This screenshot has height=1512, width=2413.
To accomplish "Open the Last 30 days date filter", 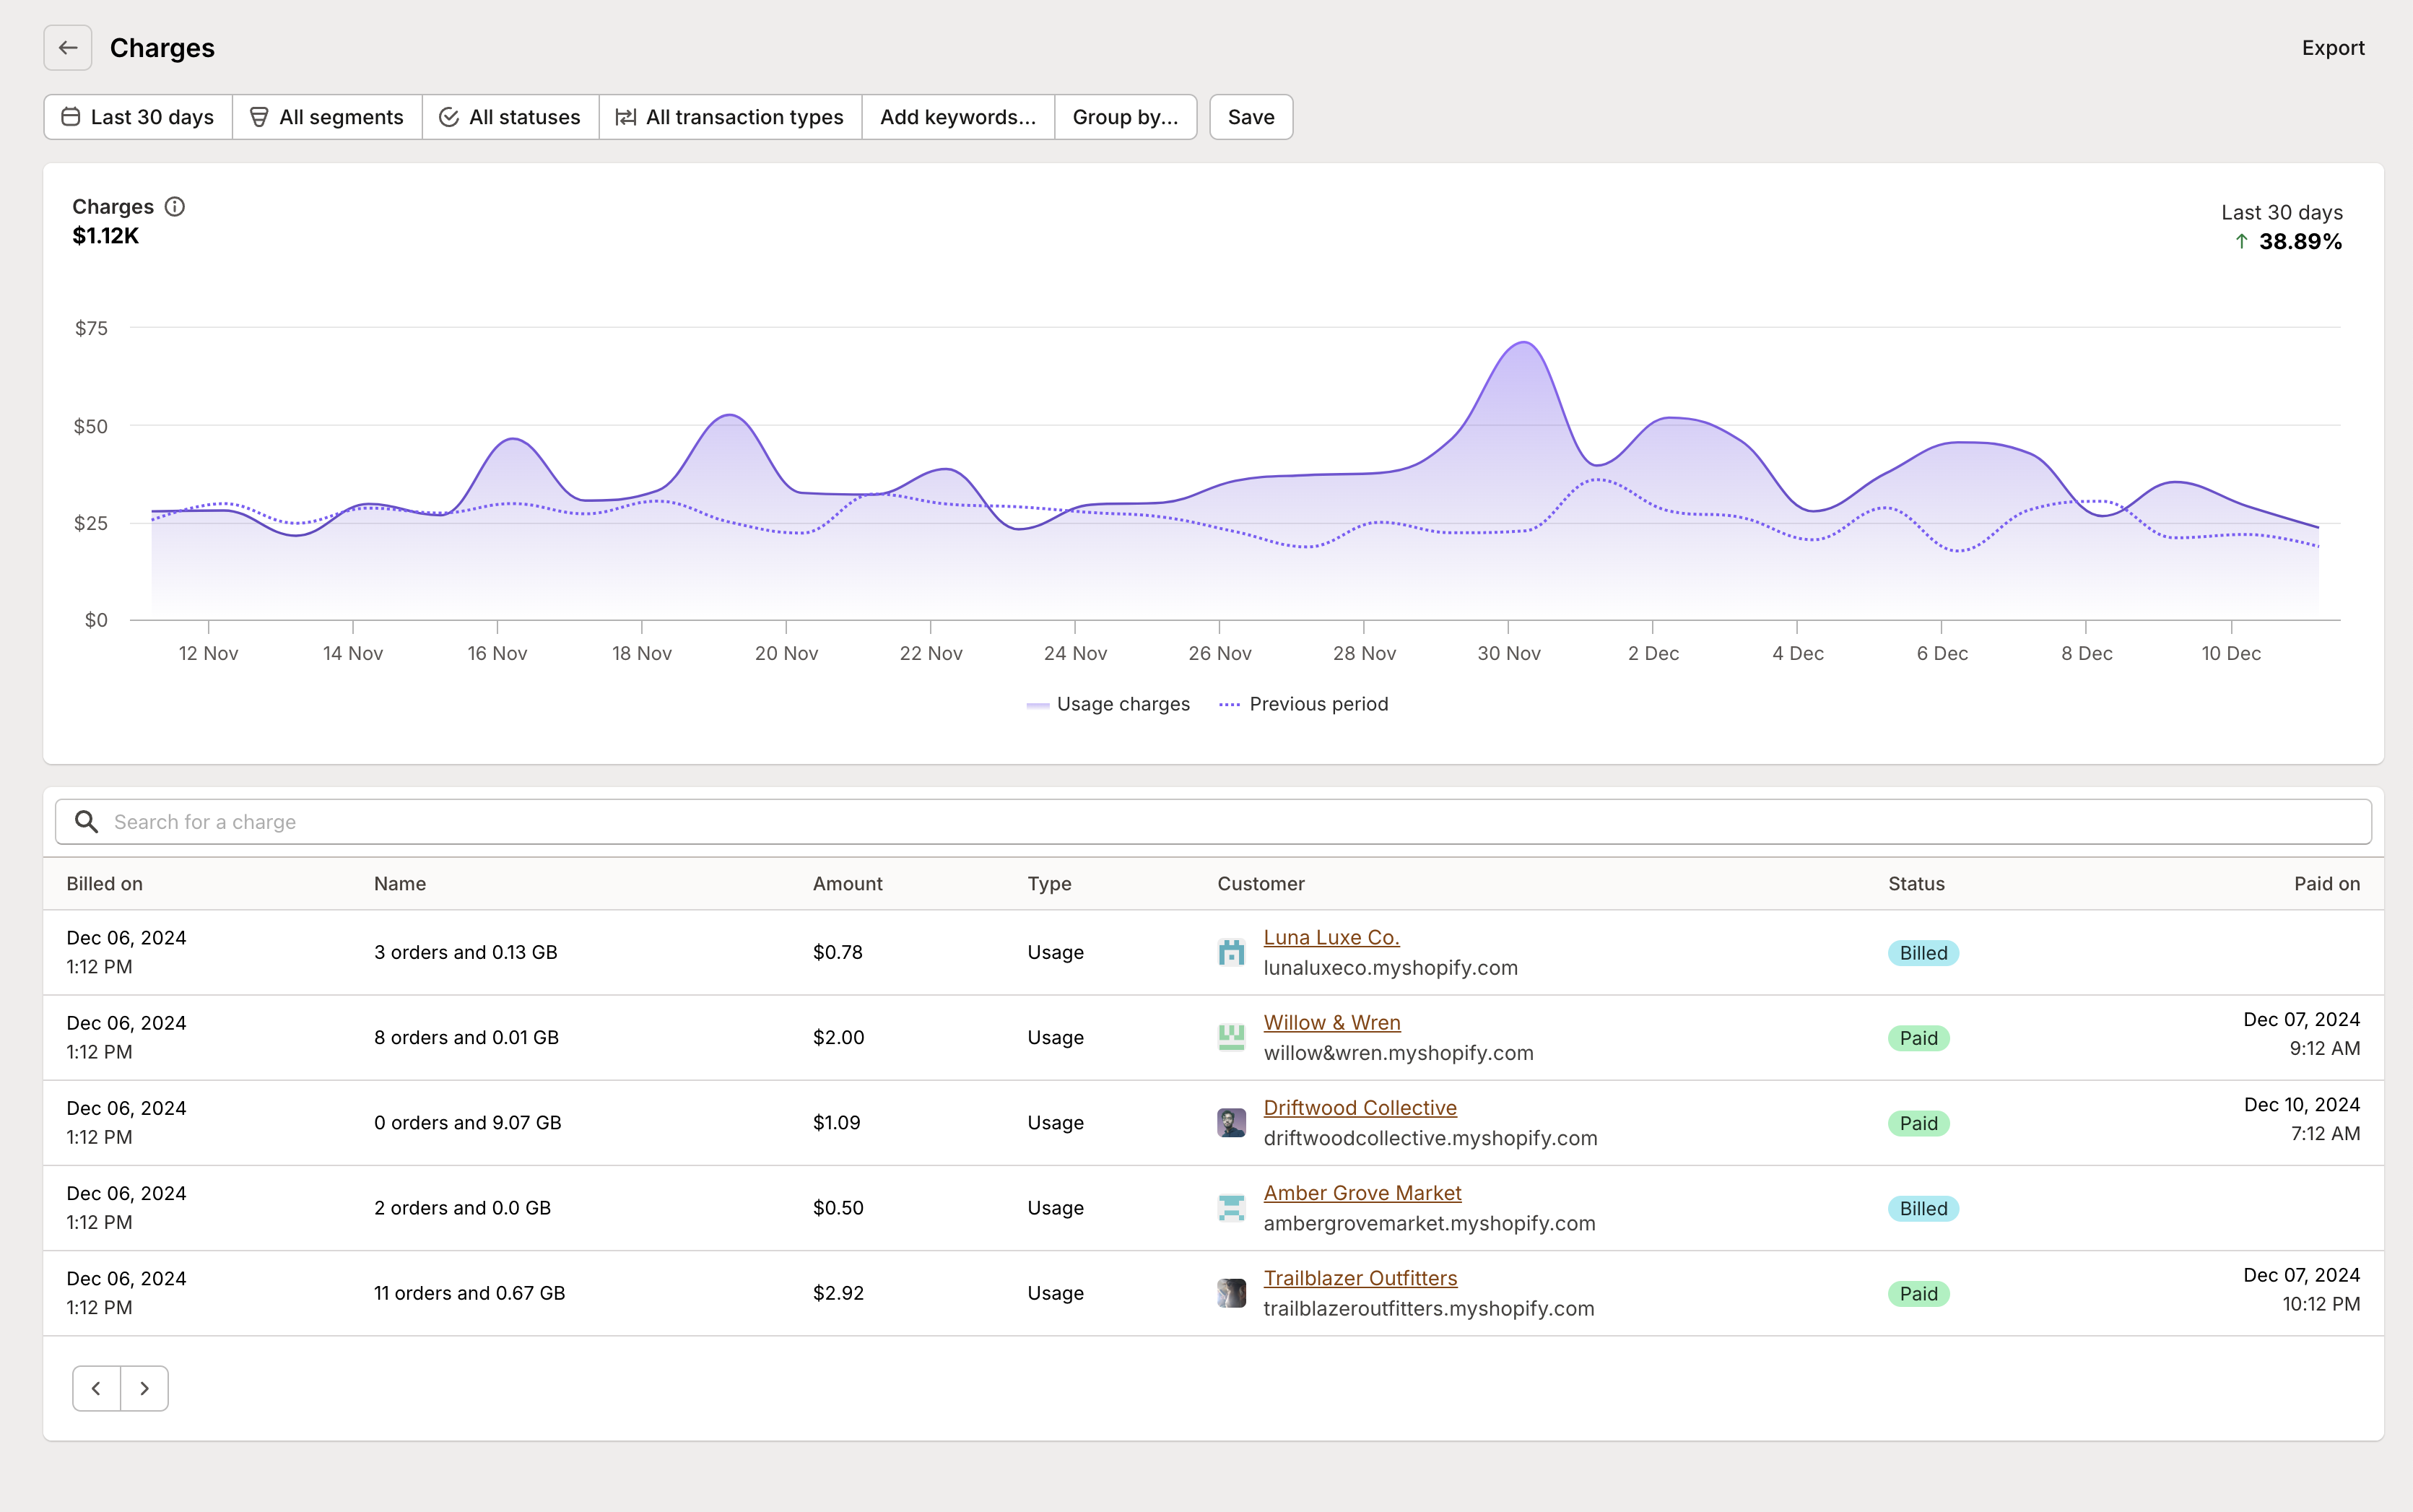I will pos(138,117).
